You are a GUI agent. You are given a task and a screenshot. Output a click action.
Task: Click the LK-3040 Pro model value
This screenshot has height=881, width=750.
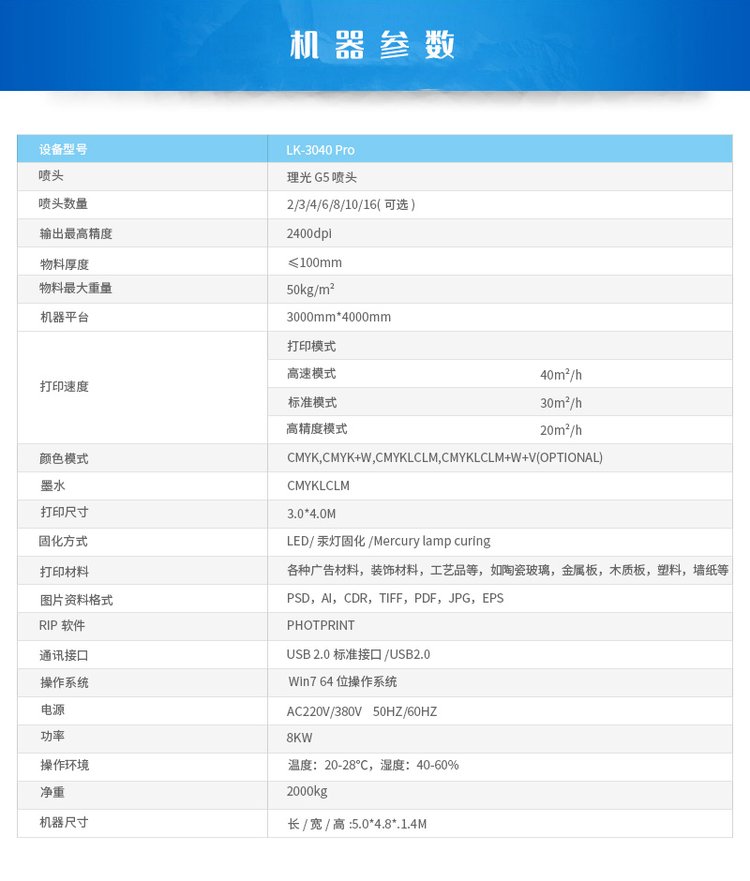320,150
